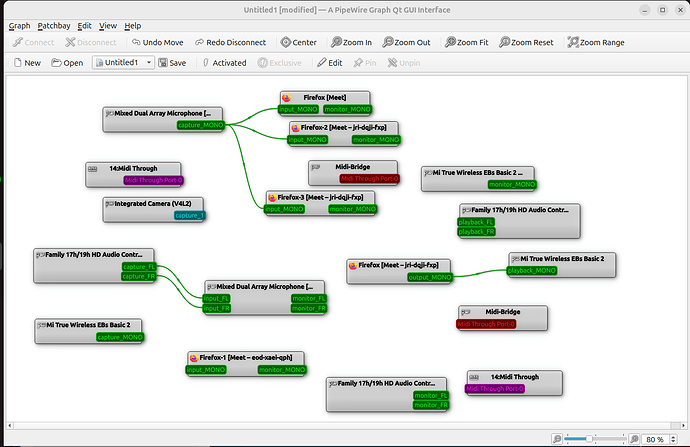The width and height of the screenshot is (690, 447).
Task: Reset the zoom level
Action: (x=526, y=42)
